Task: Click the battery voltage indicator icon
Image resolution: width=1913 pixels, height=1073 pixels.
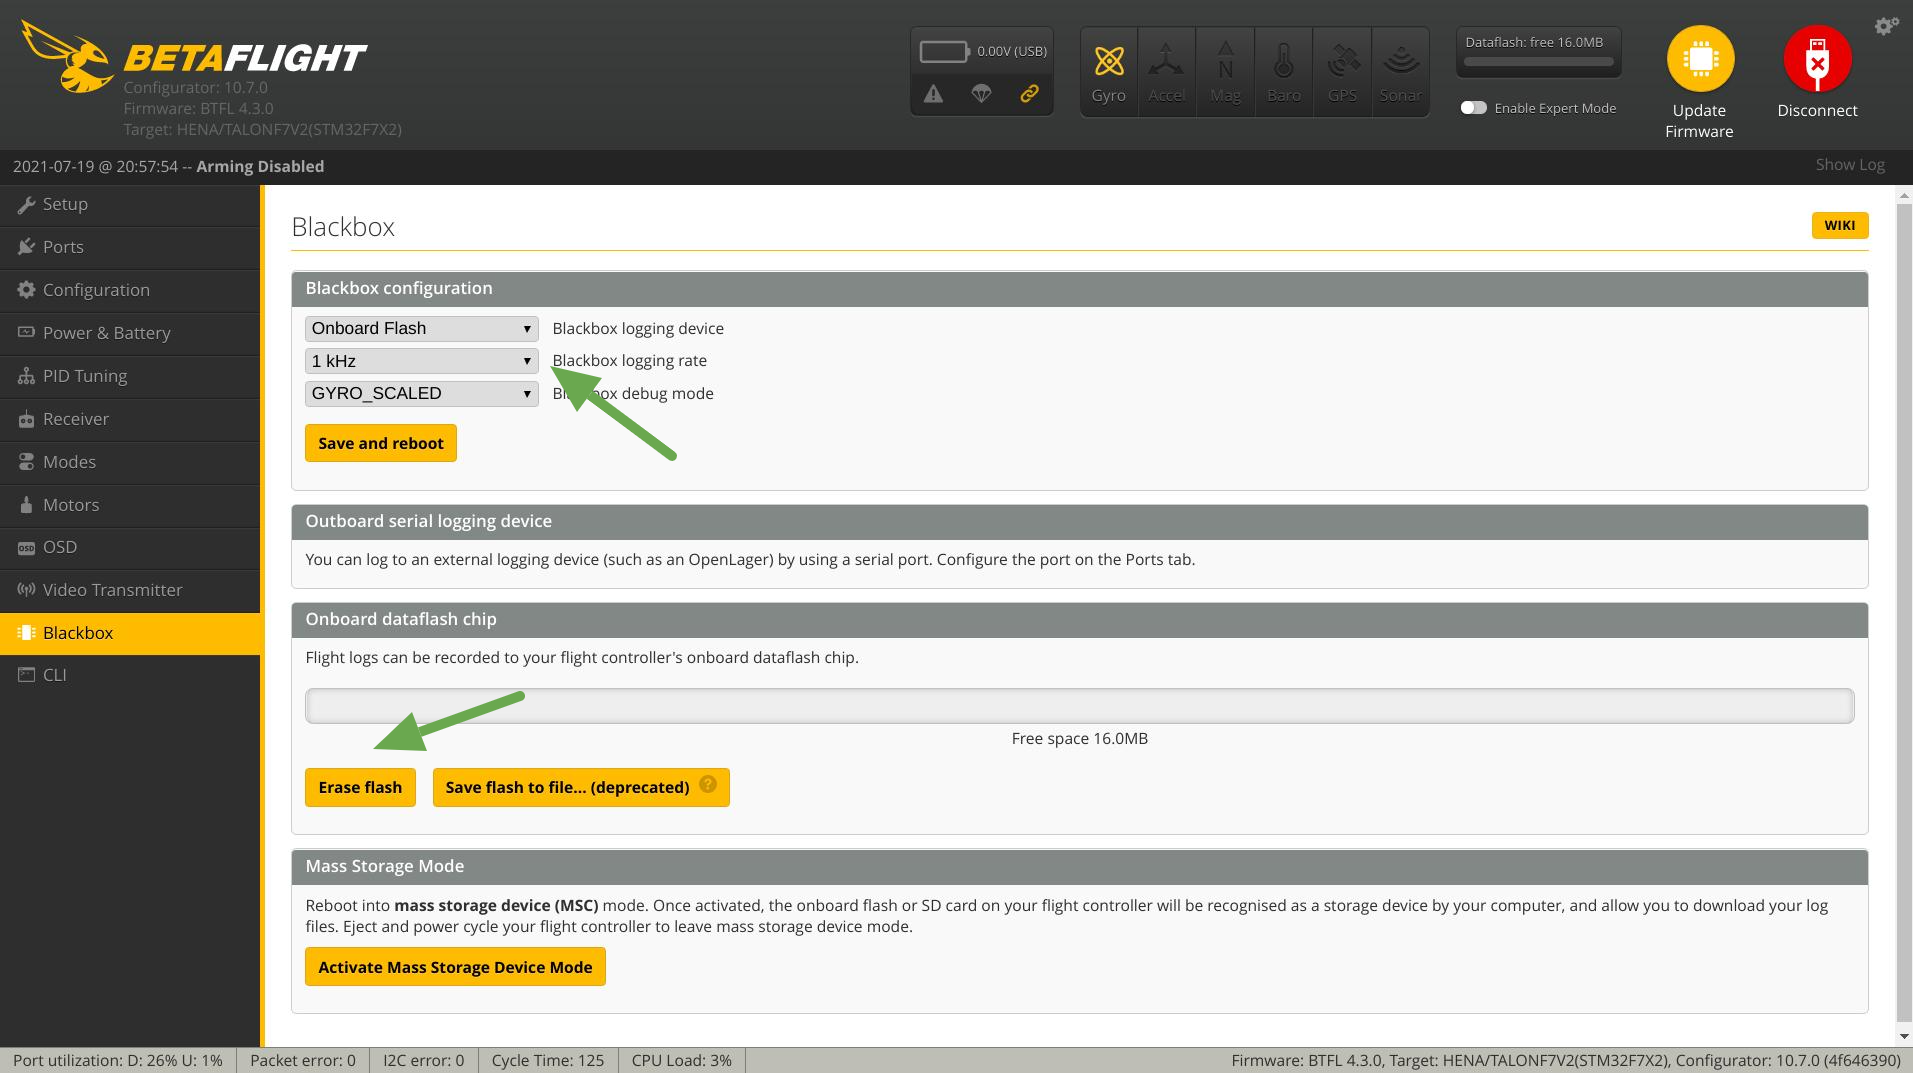Action: (x=943, y=51)
